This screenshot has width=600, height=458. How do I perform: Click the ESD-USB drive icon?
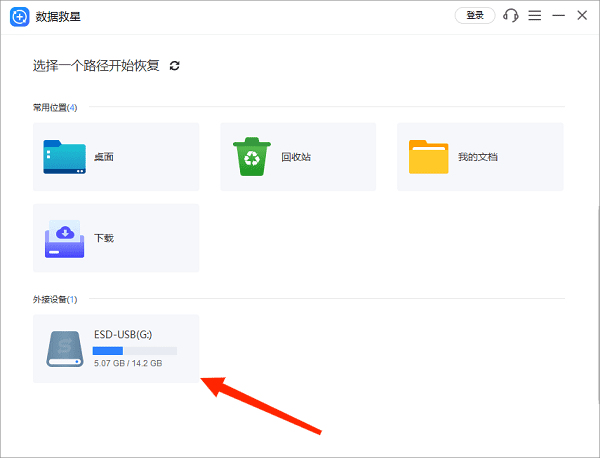coord(66,348)
